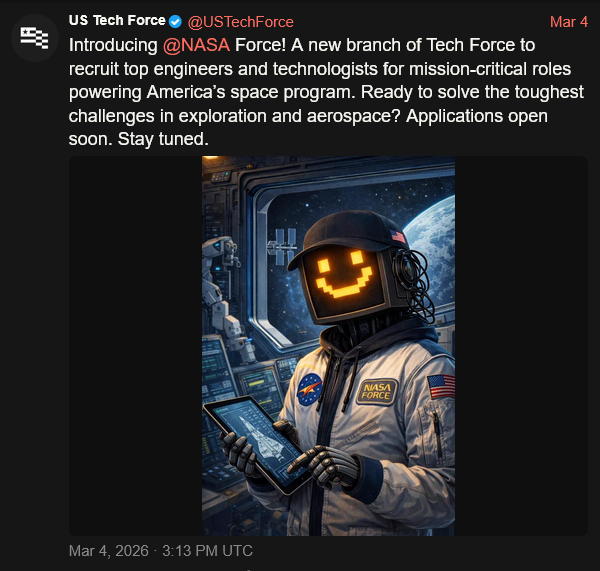Click the tablet held by the robot
Viewport: 600px width, 571px height.
pos(256,440)
